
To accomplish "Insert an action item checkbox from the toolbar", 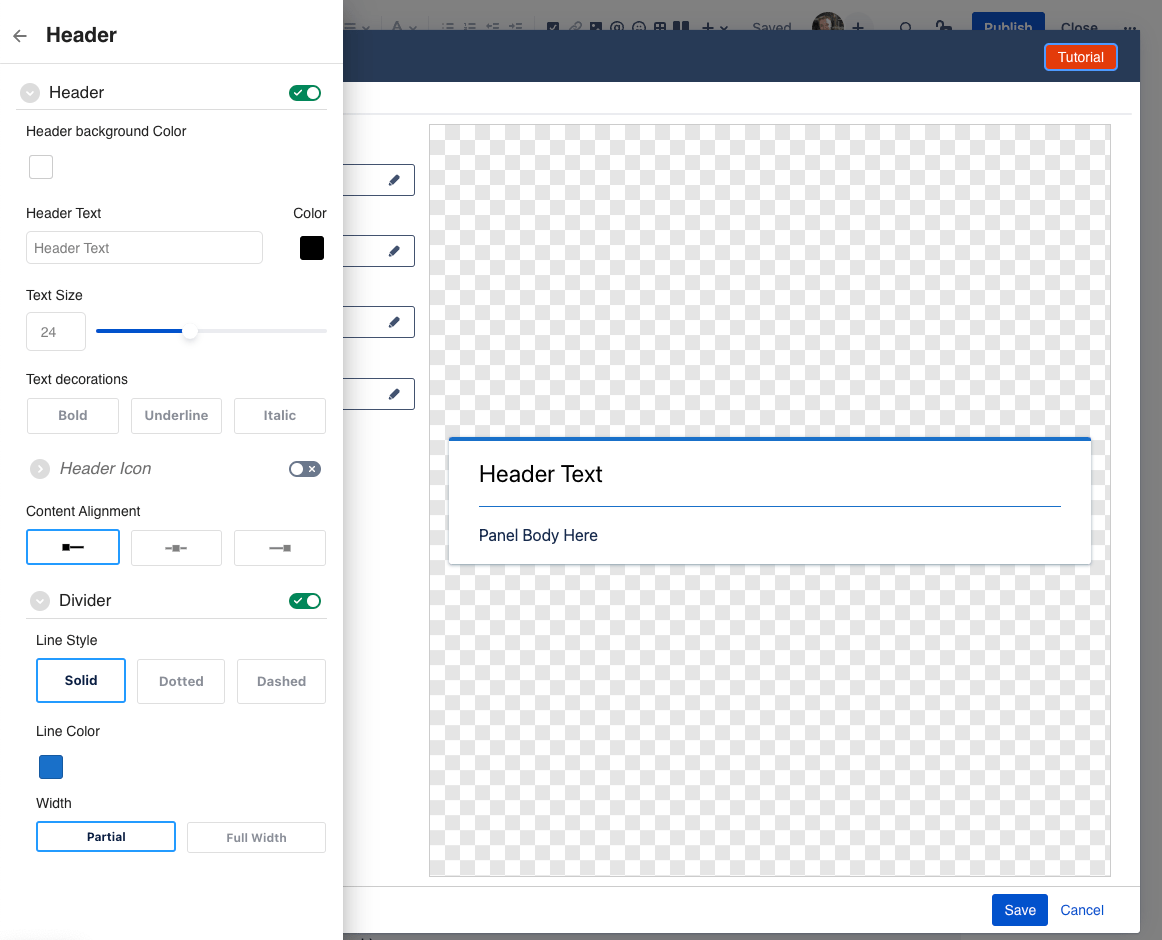I will tap(553, 26).
